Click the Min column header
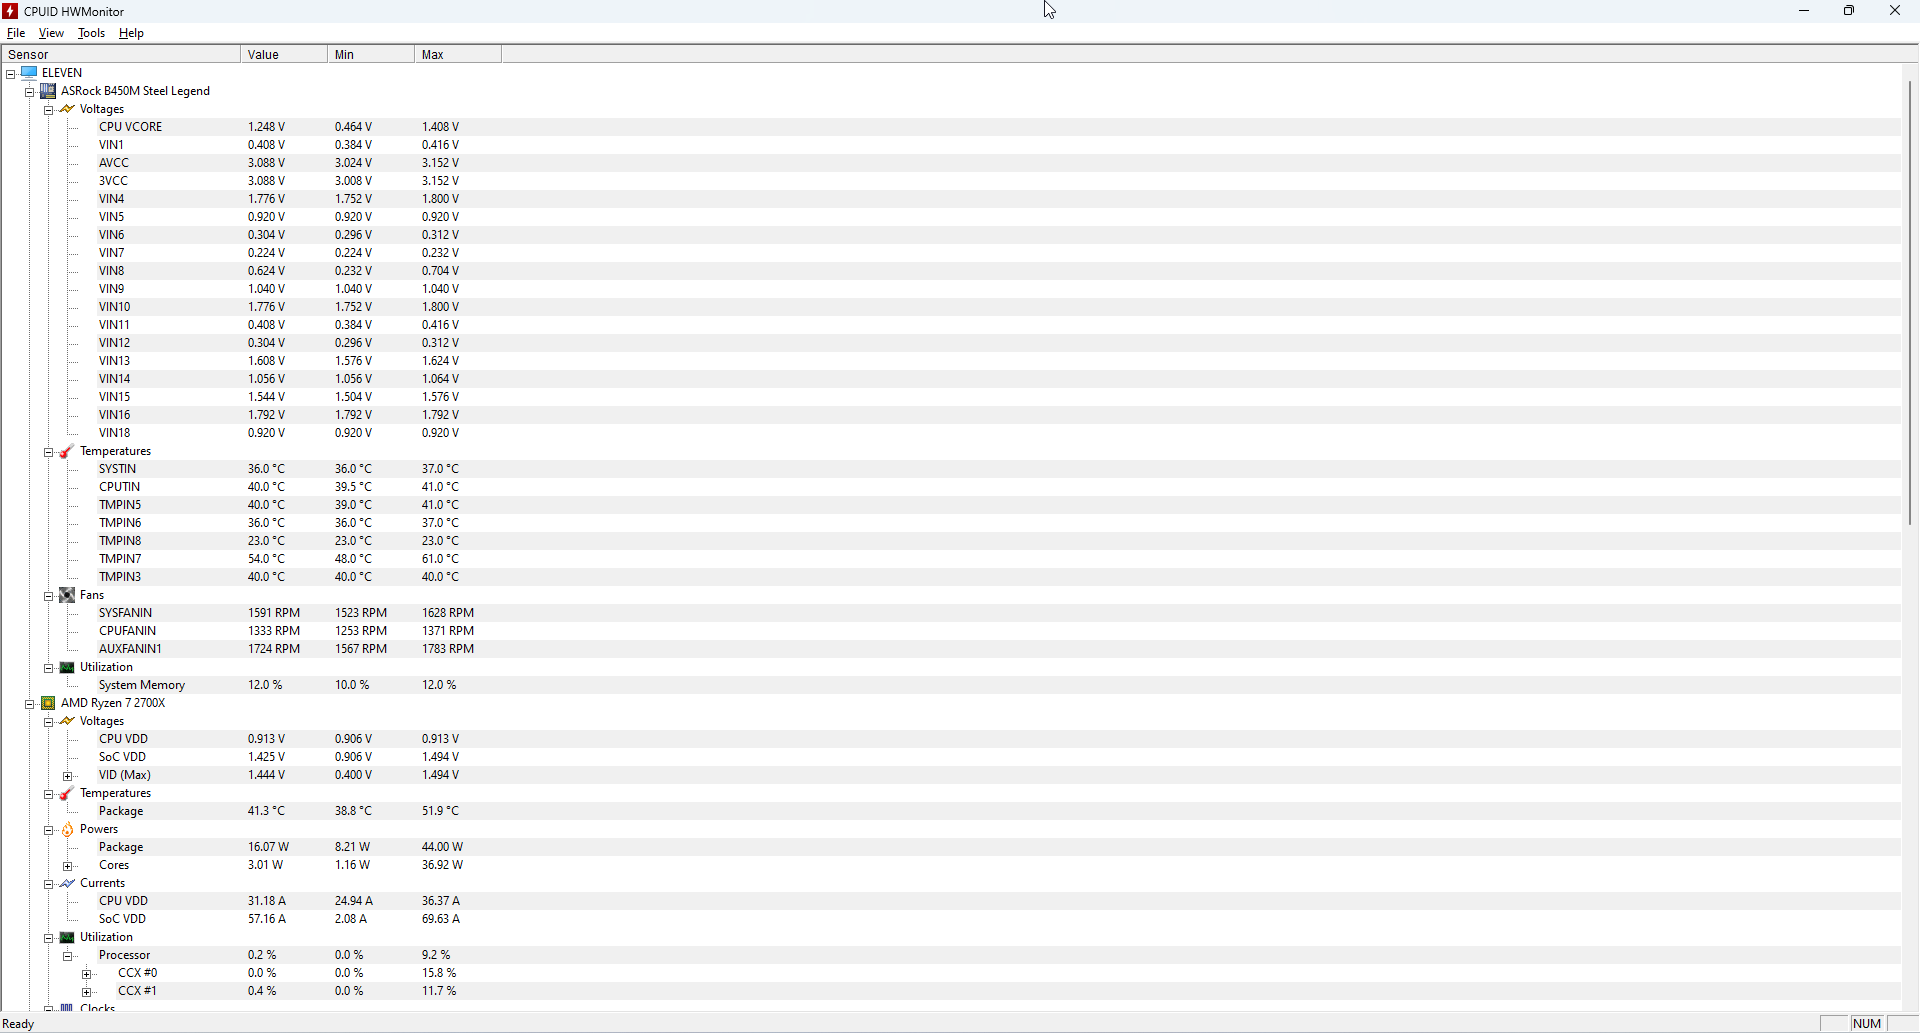The width and height of the screenshot is (1920, 1033). point(371,54)
